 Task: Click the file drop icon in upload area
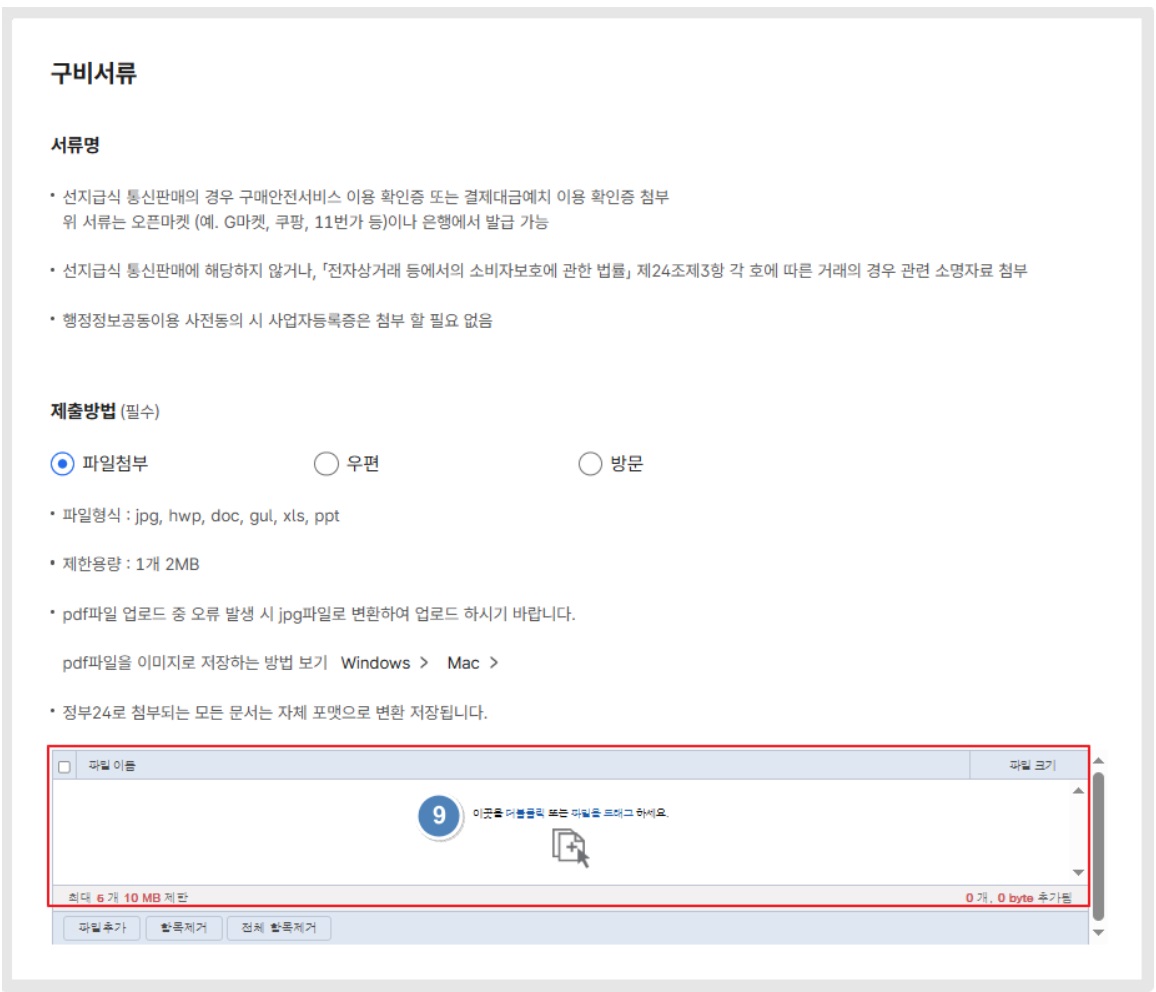pyautogui.click(x=571, y=848)
